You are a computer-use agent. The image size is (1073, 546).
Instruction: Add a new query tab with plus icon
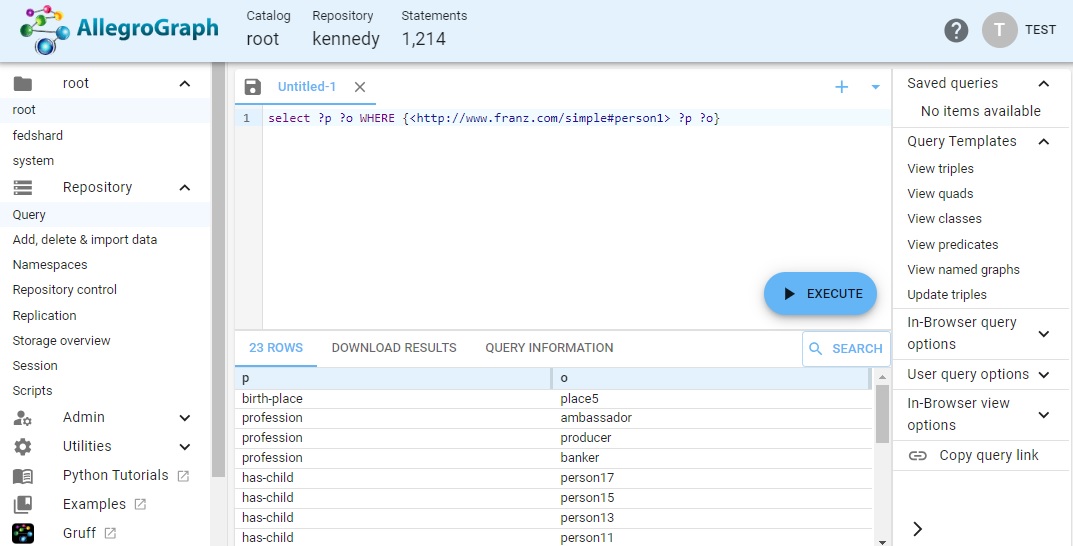(841, 87)
